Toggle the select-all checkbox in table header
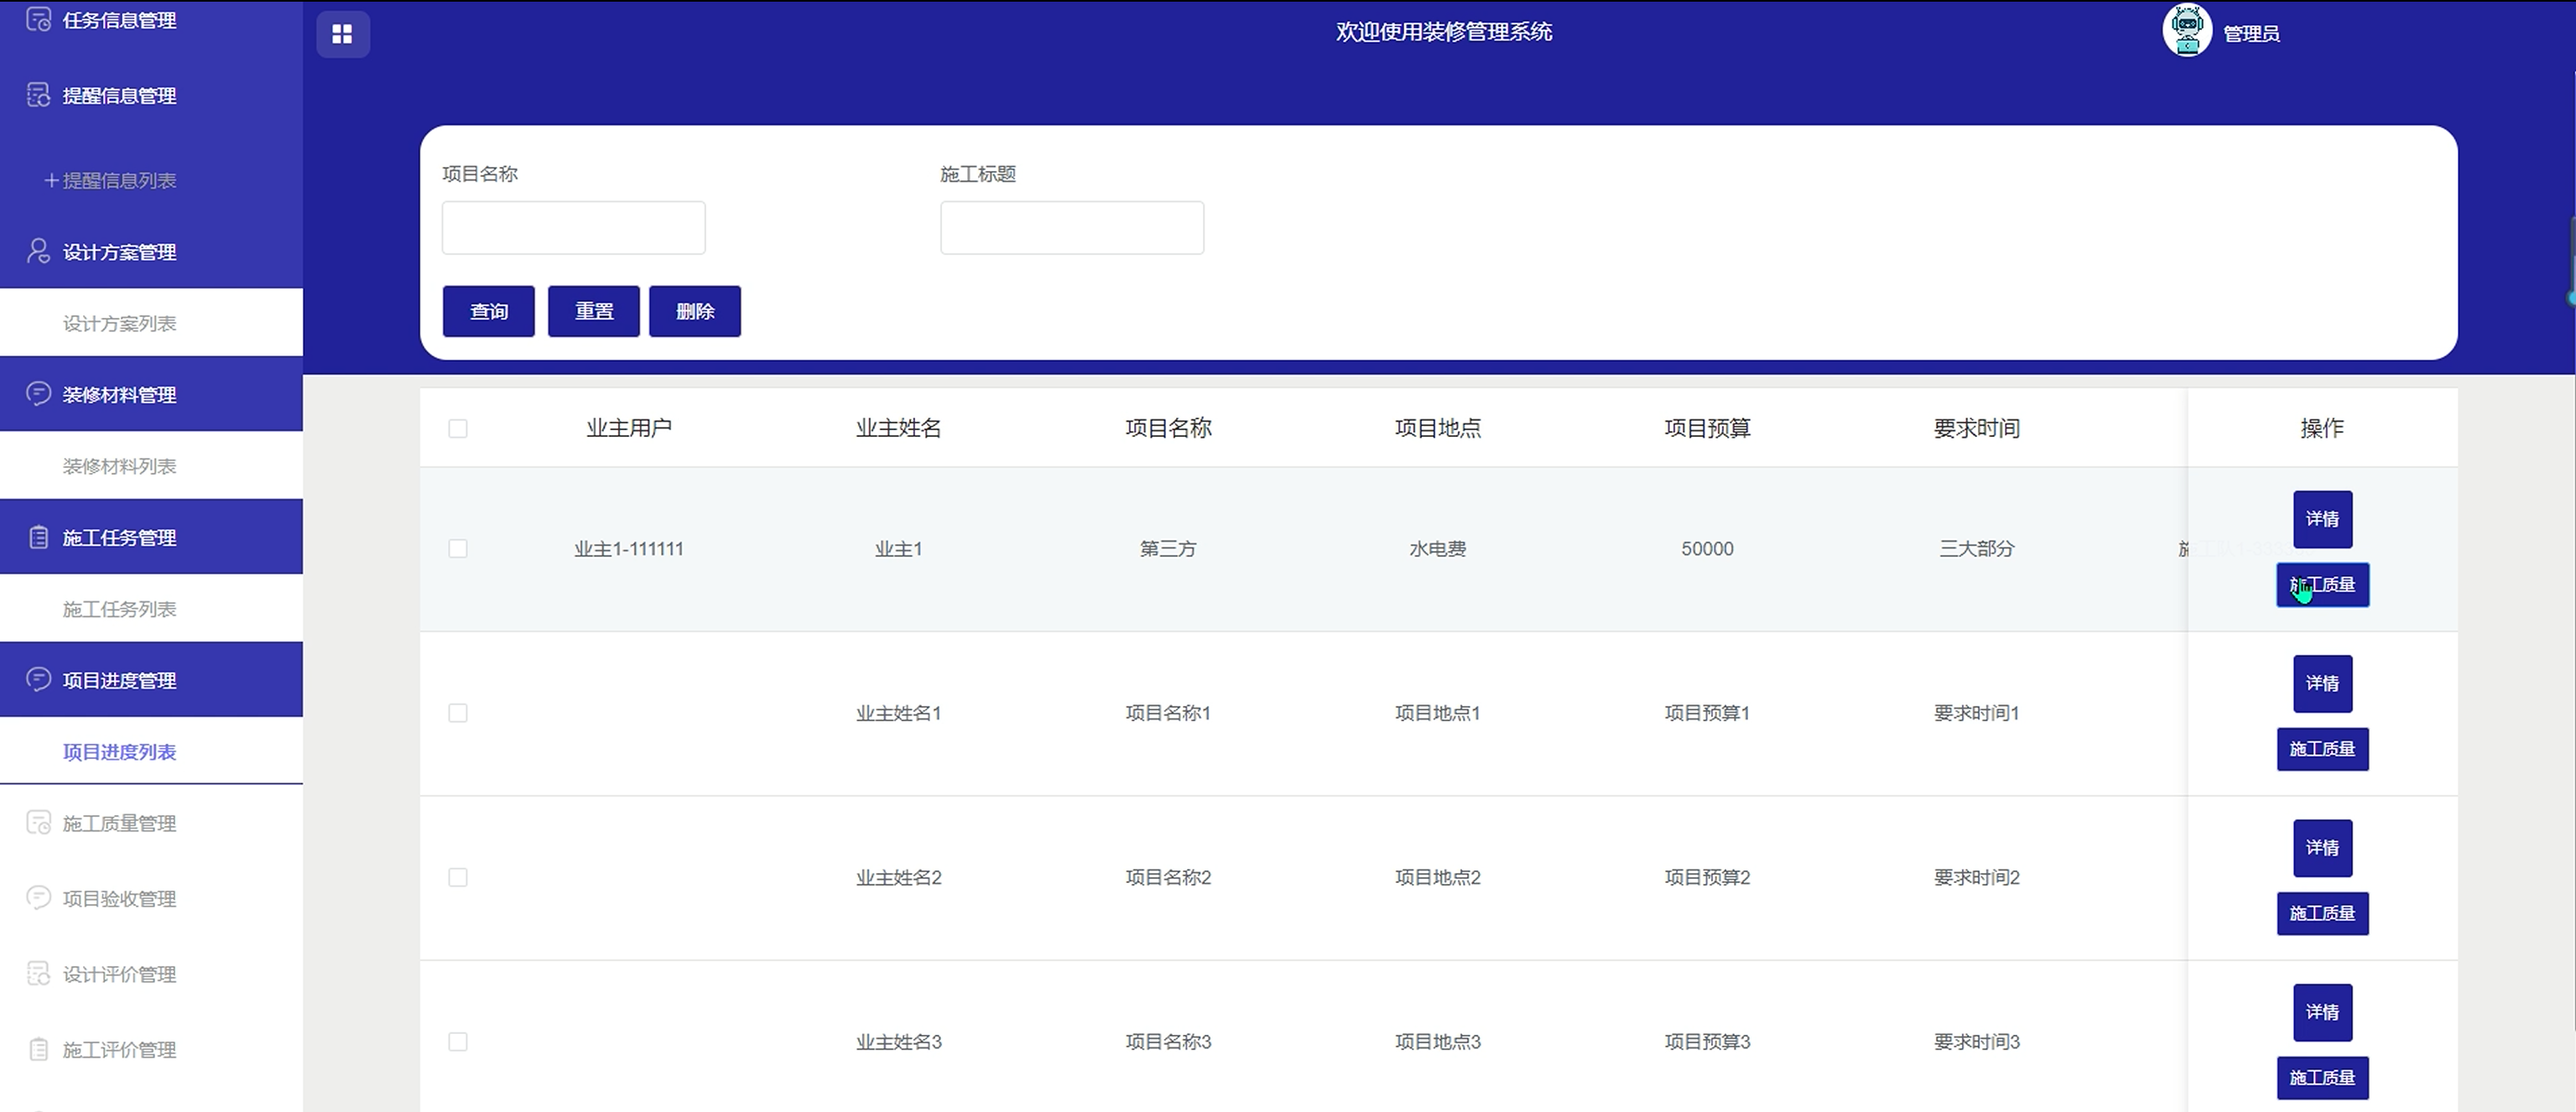 tap(458, 429)
